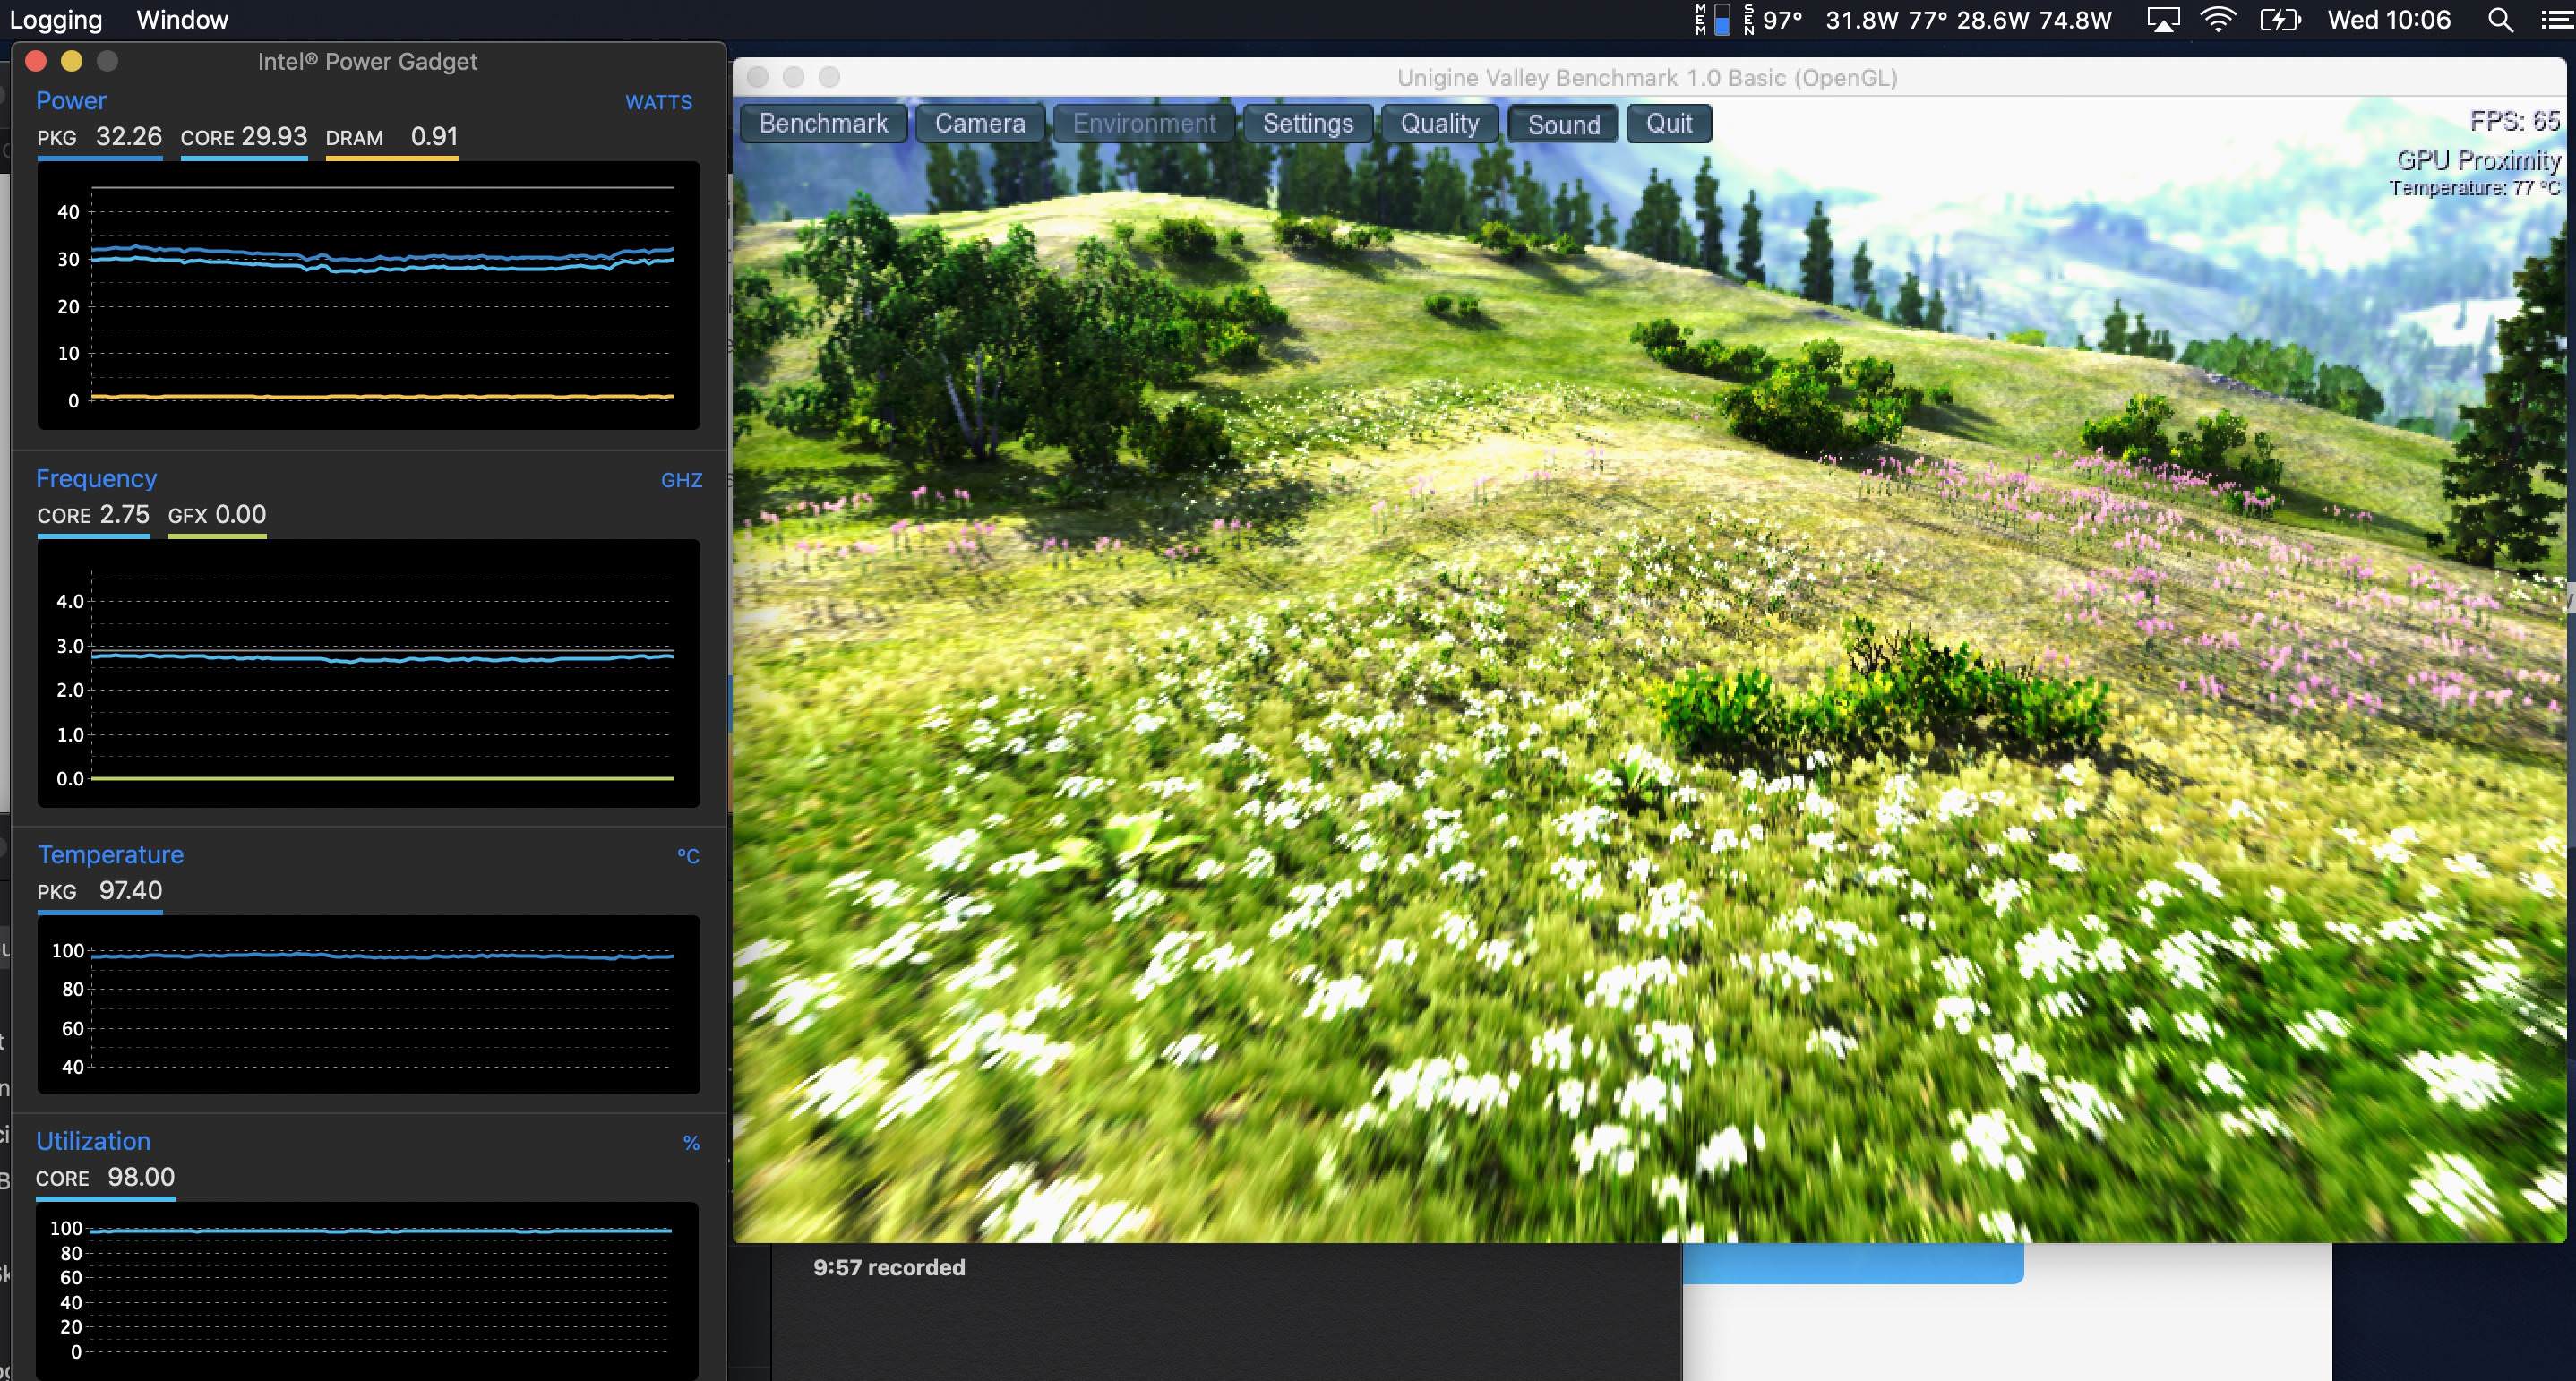2576x1381 pixels.
Task: Click the Spotlight search magnifier icon
Action: [x=2500, y=20]
